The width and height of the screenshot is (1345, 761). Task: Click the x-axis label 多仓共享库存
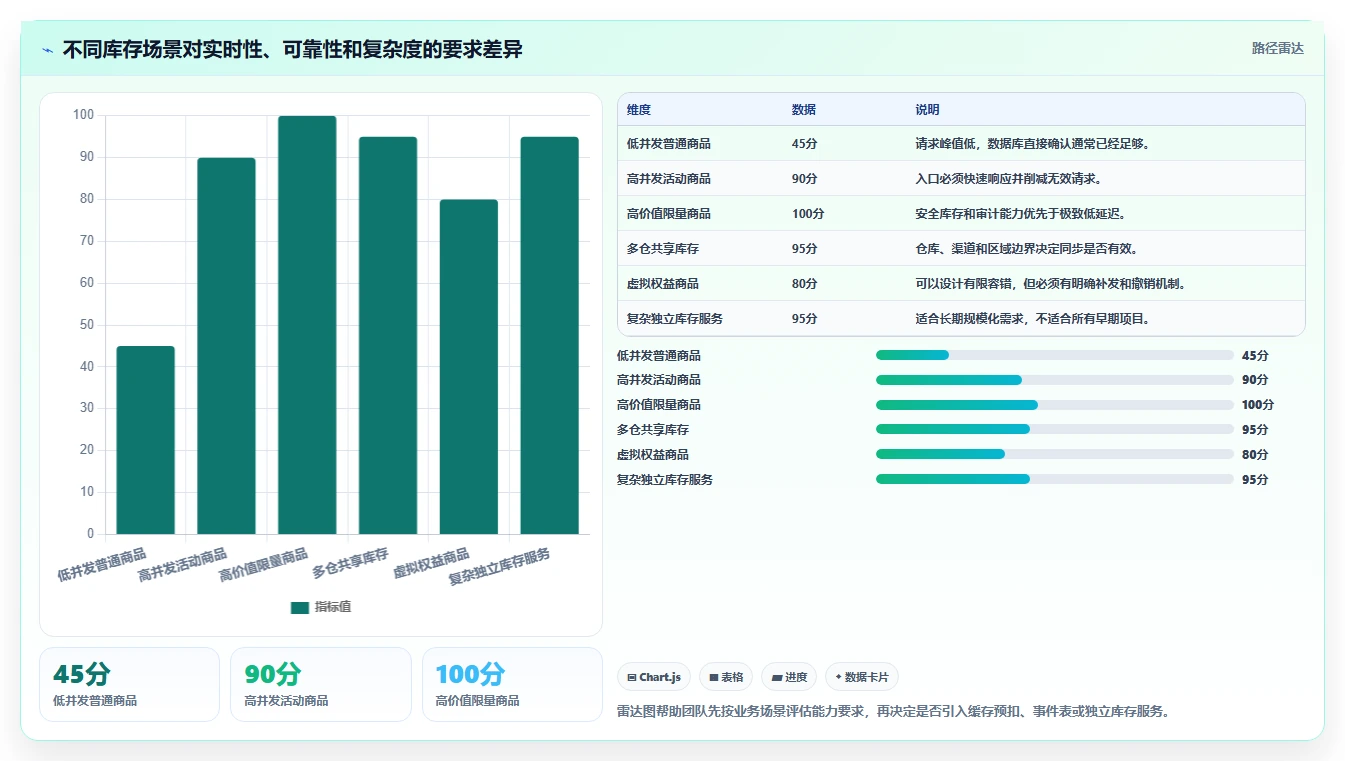351,563
